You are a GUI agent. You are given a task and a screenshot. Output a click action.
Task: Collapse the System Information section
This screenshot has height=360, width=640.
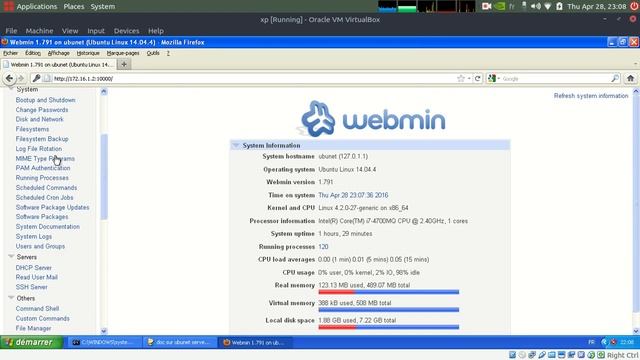coord(236,145)
